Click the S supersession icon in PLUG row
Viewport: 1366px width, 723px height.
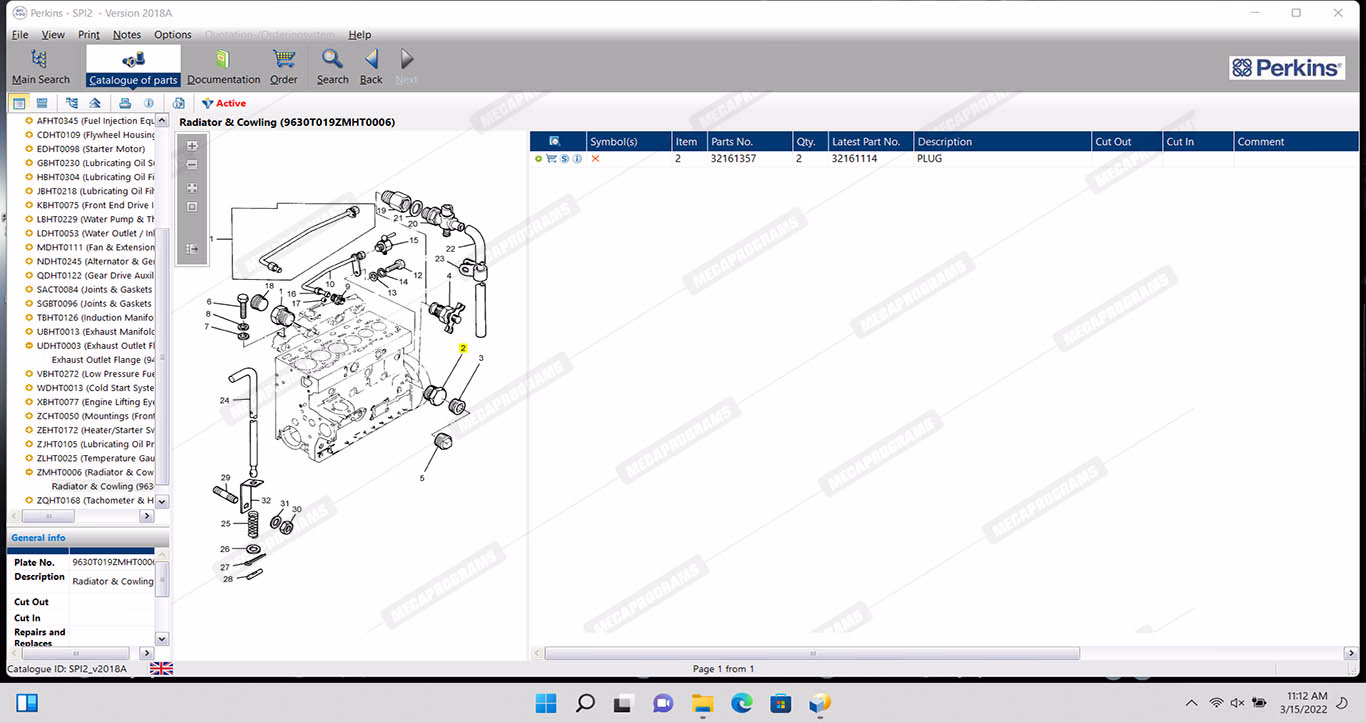[565, 159]
